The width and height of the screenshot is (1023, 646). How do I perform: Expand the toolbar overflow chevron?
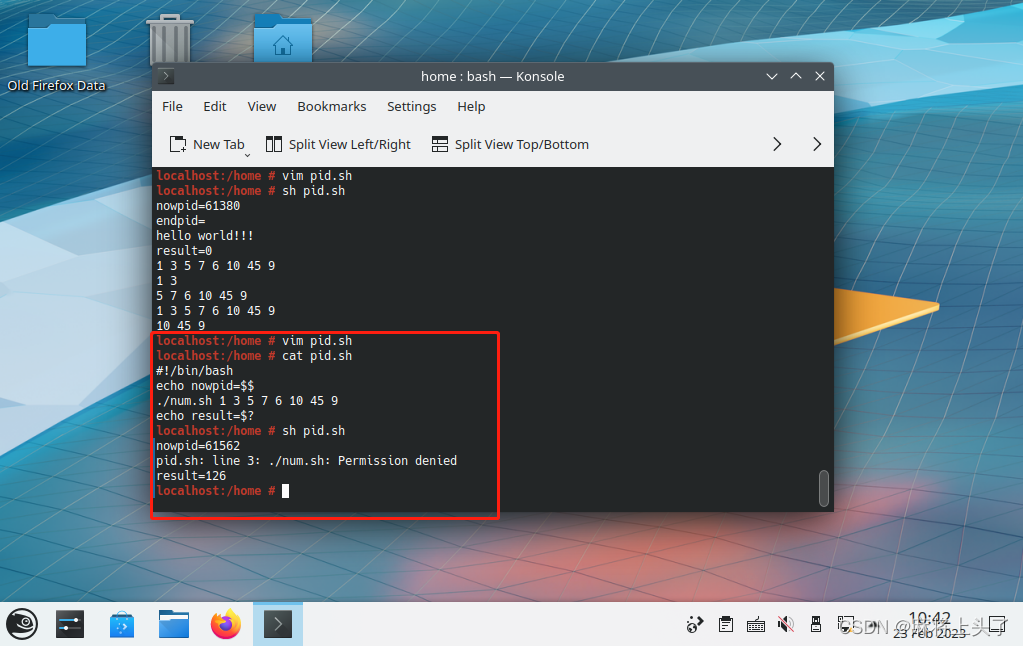click(x=777, y=144)
